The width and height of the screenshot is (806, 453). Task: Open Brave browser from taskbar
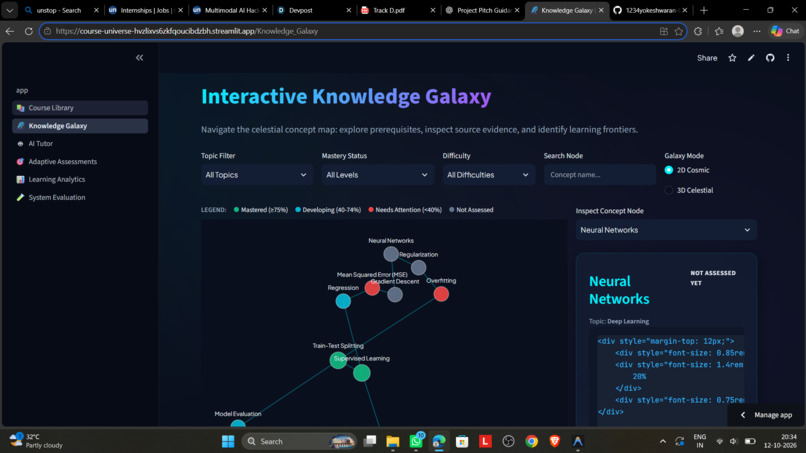(555, 441)
